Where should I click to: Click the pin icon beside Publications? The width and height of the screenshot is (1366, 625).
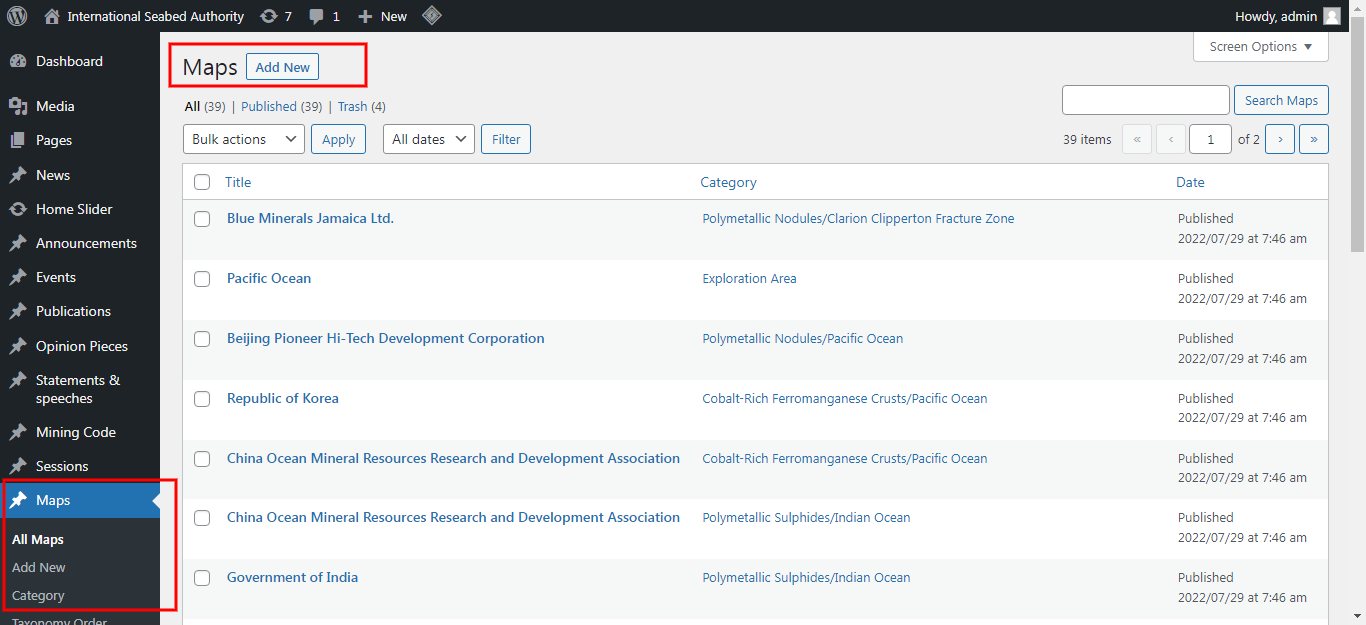point(17,311)
